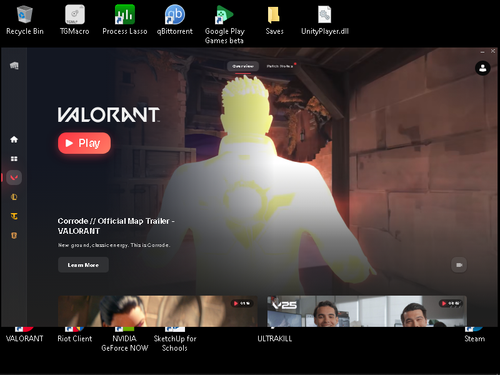This screenshot has width=500, height=375.
Task: Open the Saves folder on desktop
Action: coord(274,20)
